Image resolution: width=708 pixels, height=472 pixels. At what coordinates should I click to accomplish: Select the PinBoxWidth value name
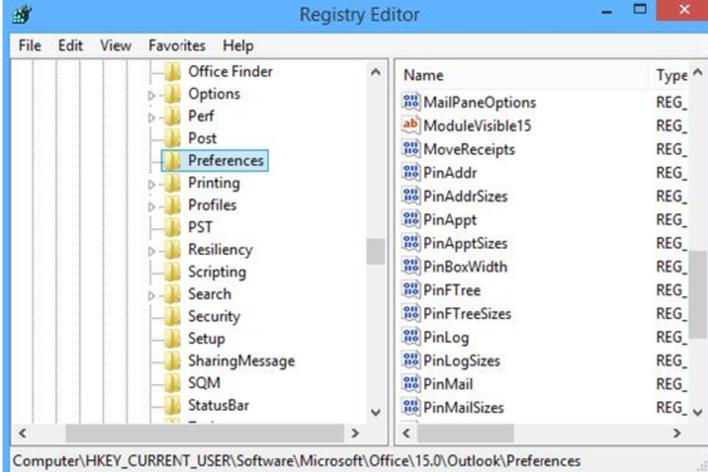point(465,266)
